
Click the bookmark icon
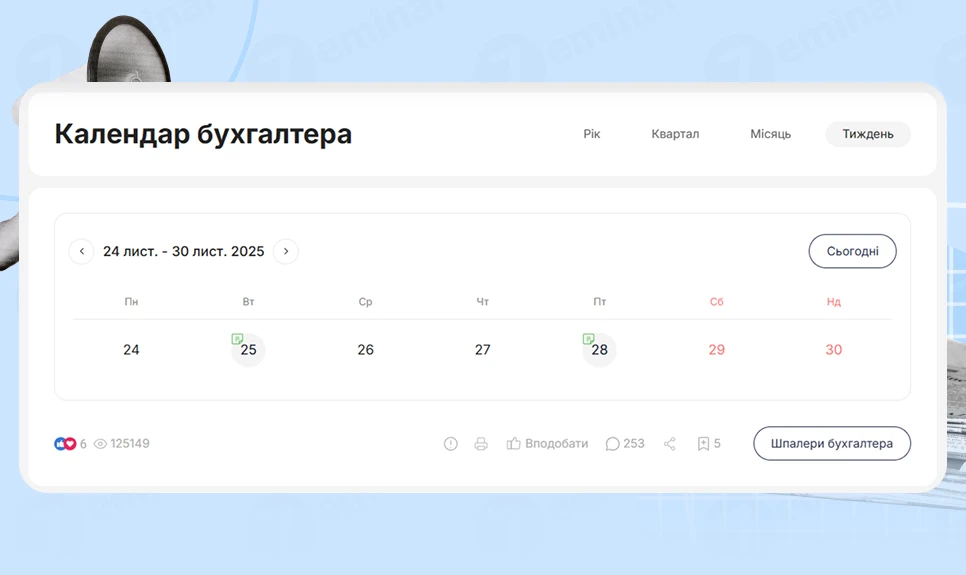click(x=703, y=444)
